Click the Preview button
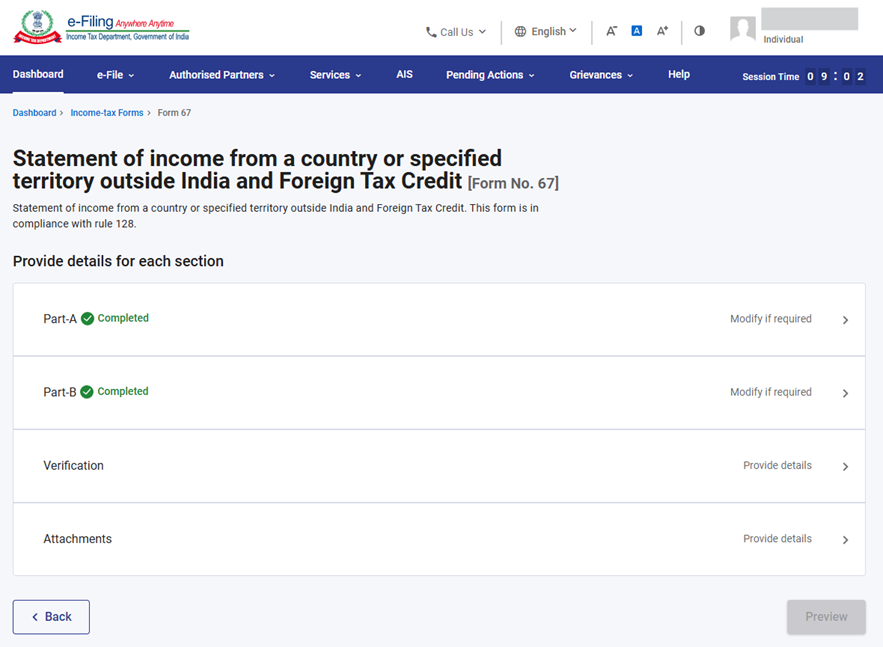 click(x=826, y=617)
